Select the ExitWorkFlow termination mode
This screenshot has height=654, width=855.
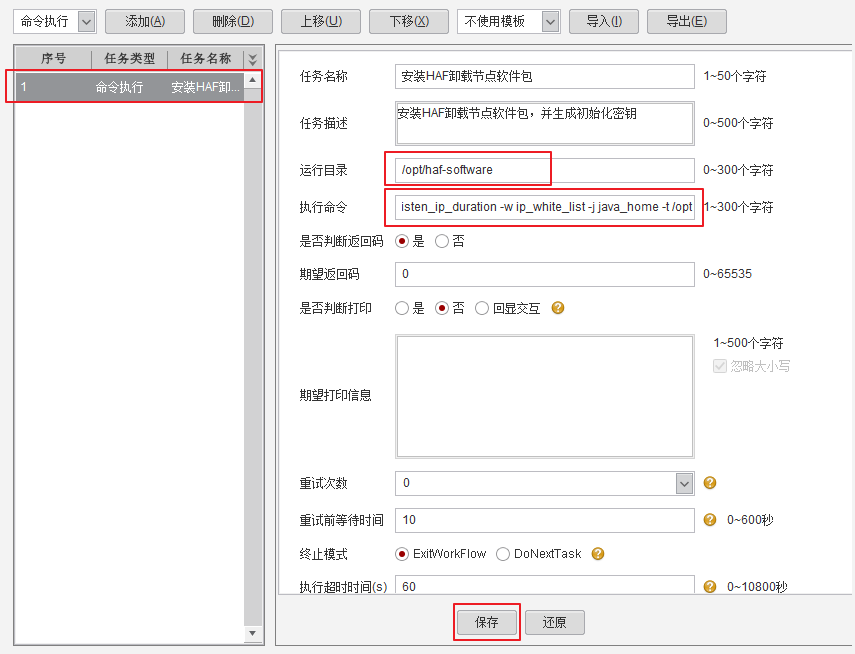pyautogui.click(x=402, y=554)
